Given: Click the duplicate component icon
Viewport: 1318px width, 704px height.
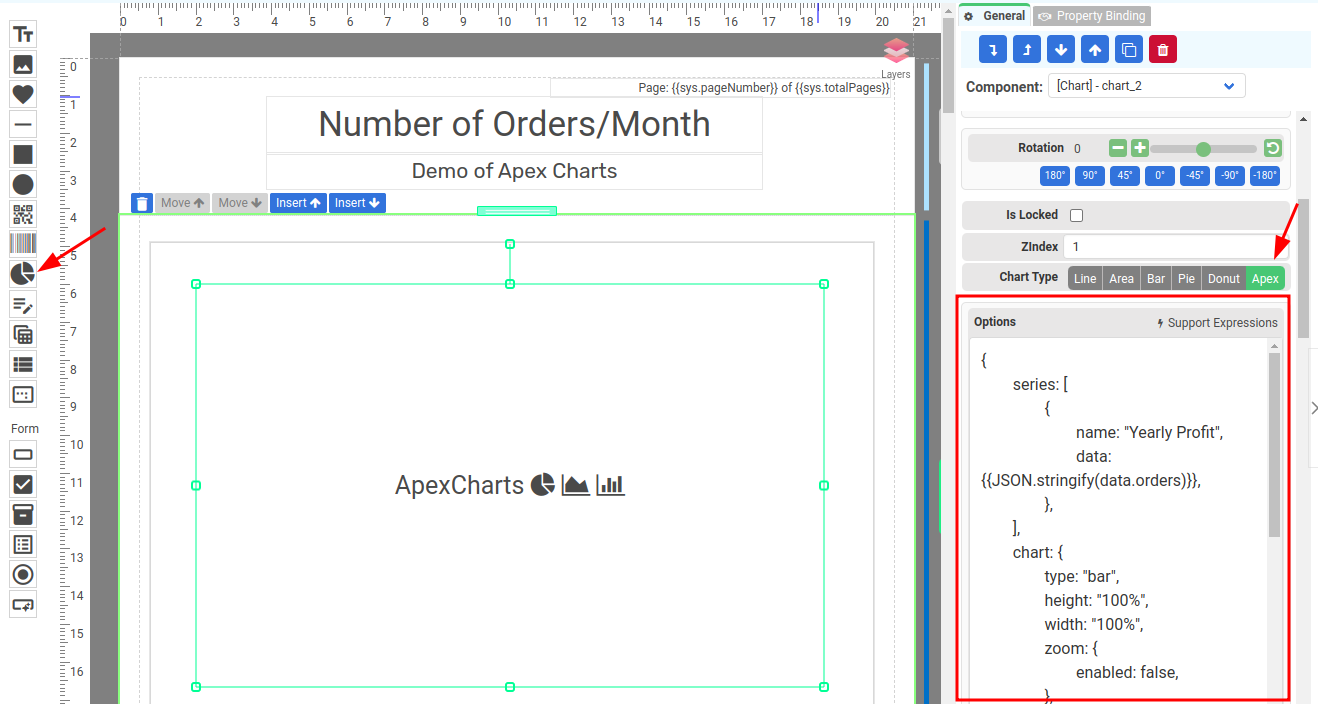Looking at the screenshot, I should click(x=1129, y=50).
